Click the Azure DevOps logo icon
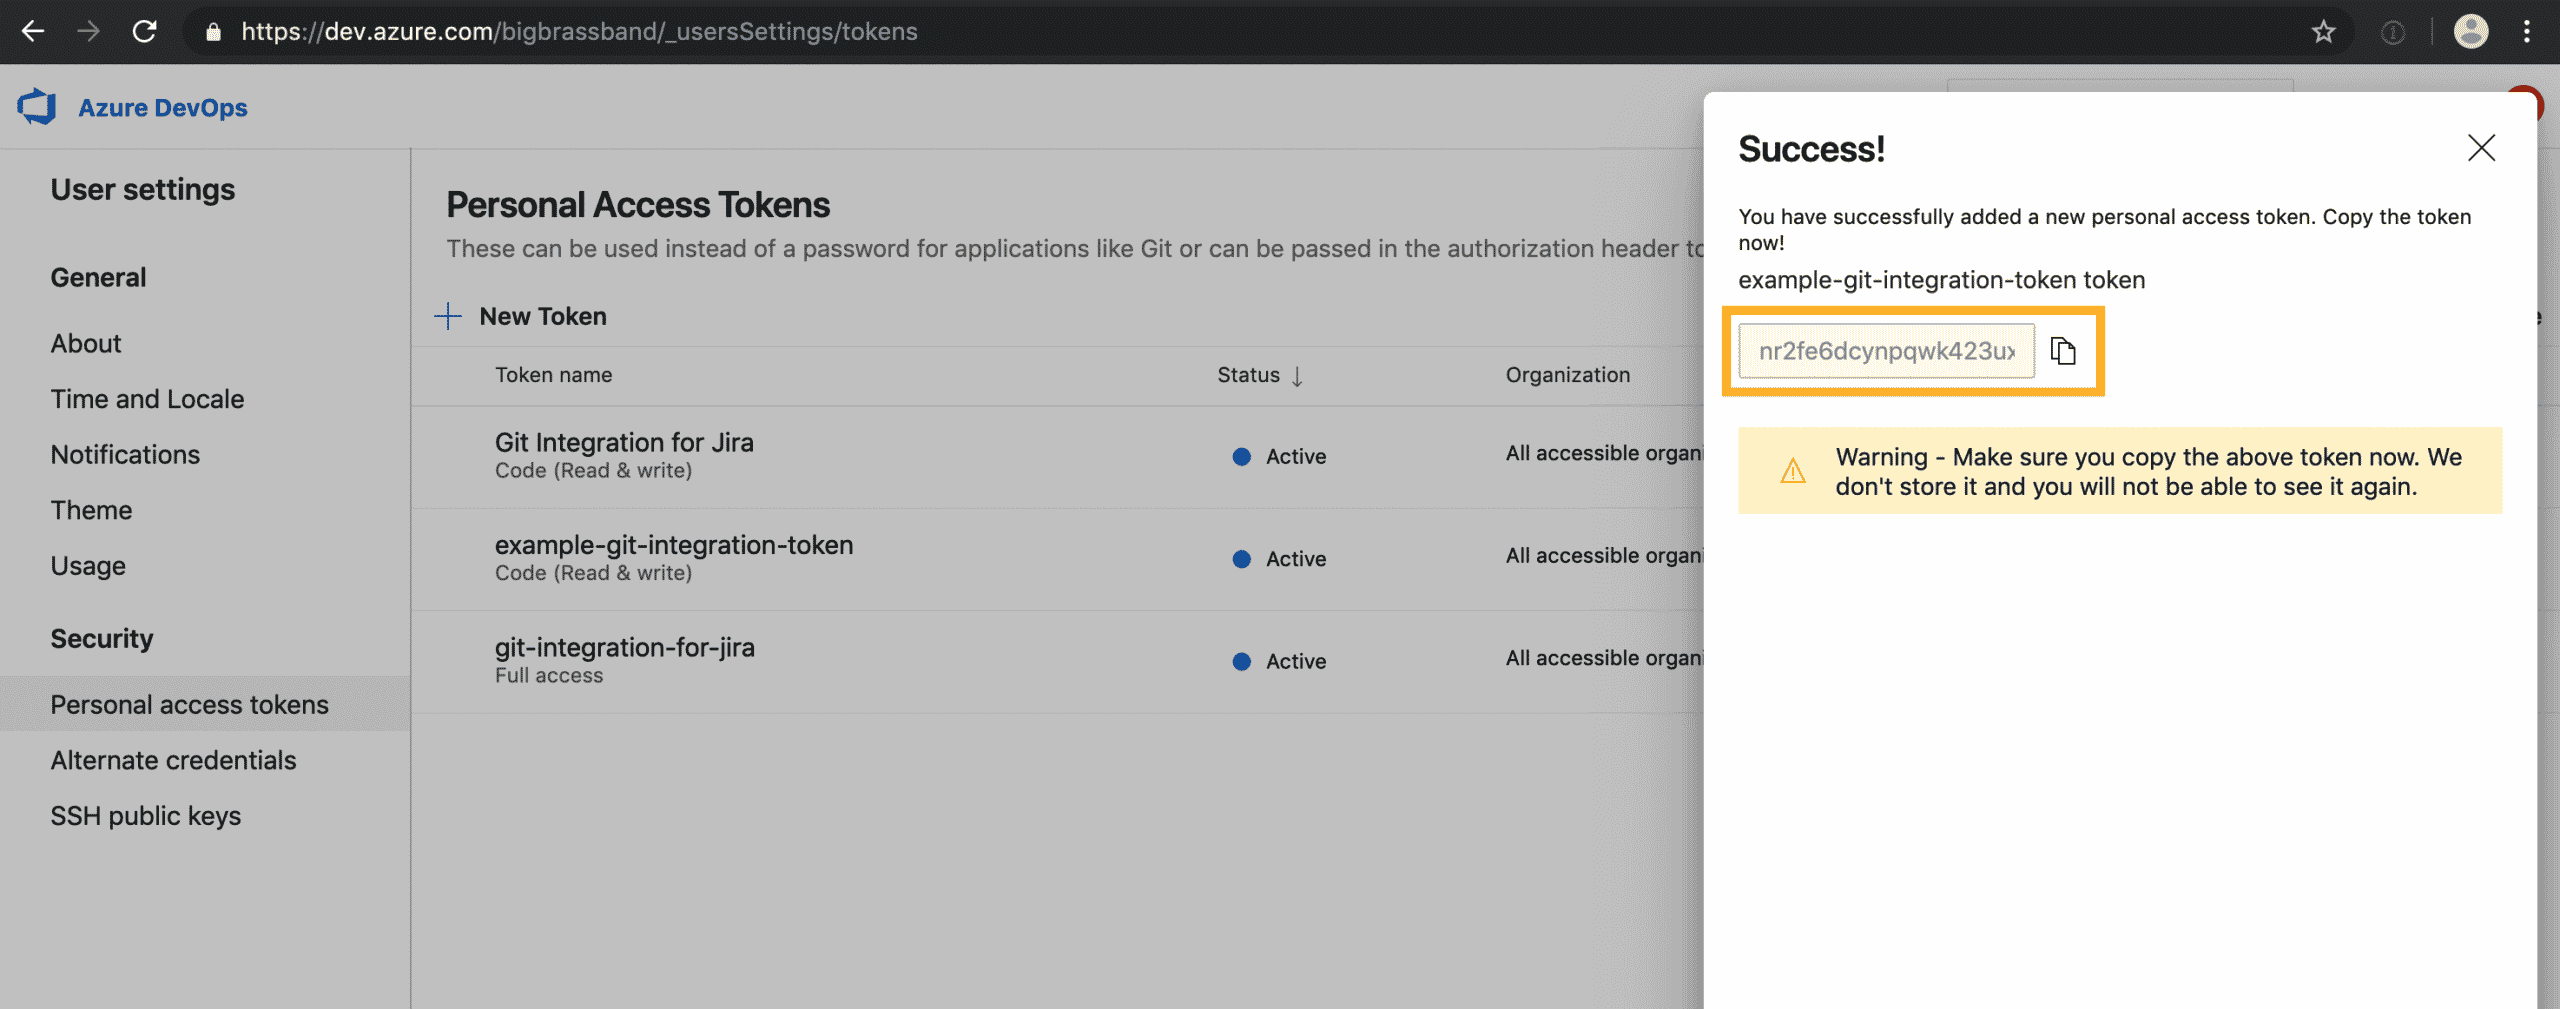2560x1009 pixels. (x=37, y=107)
